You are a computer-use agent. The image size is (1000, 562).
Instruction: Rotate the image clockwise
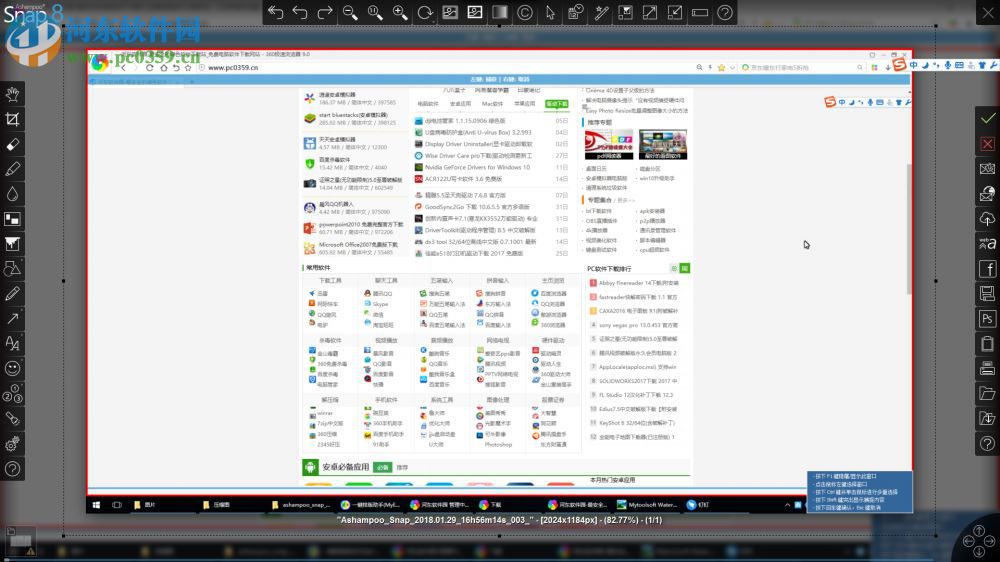tap(425, 12)
